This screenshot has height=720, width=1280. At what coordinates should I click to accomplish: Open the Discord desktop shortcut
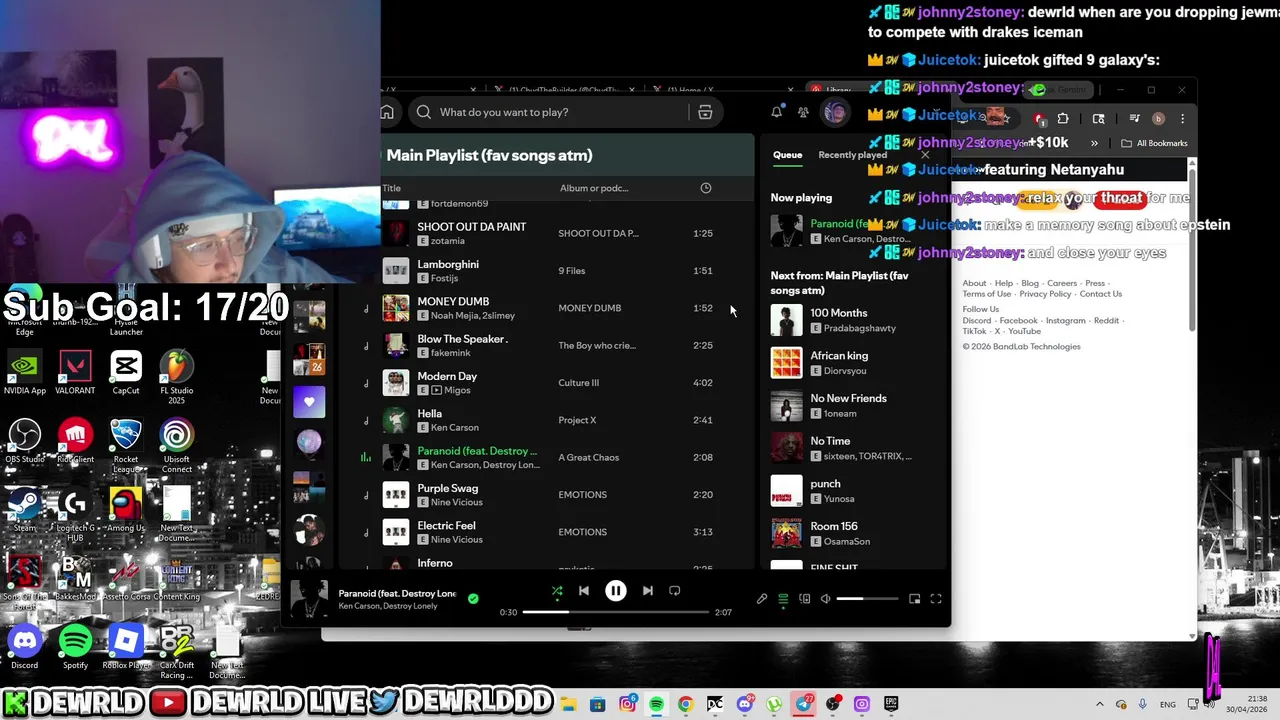[x=24, y=647]
